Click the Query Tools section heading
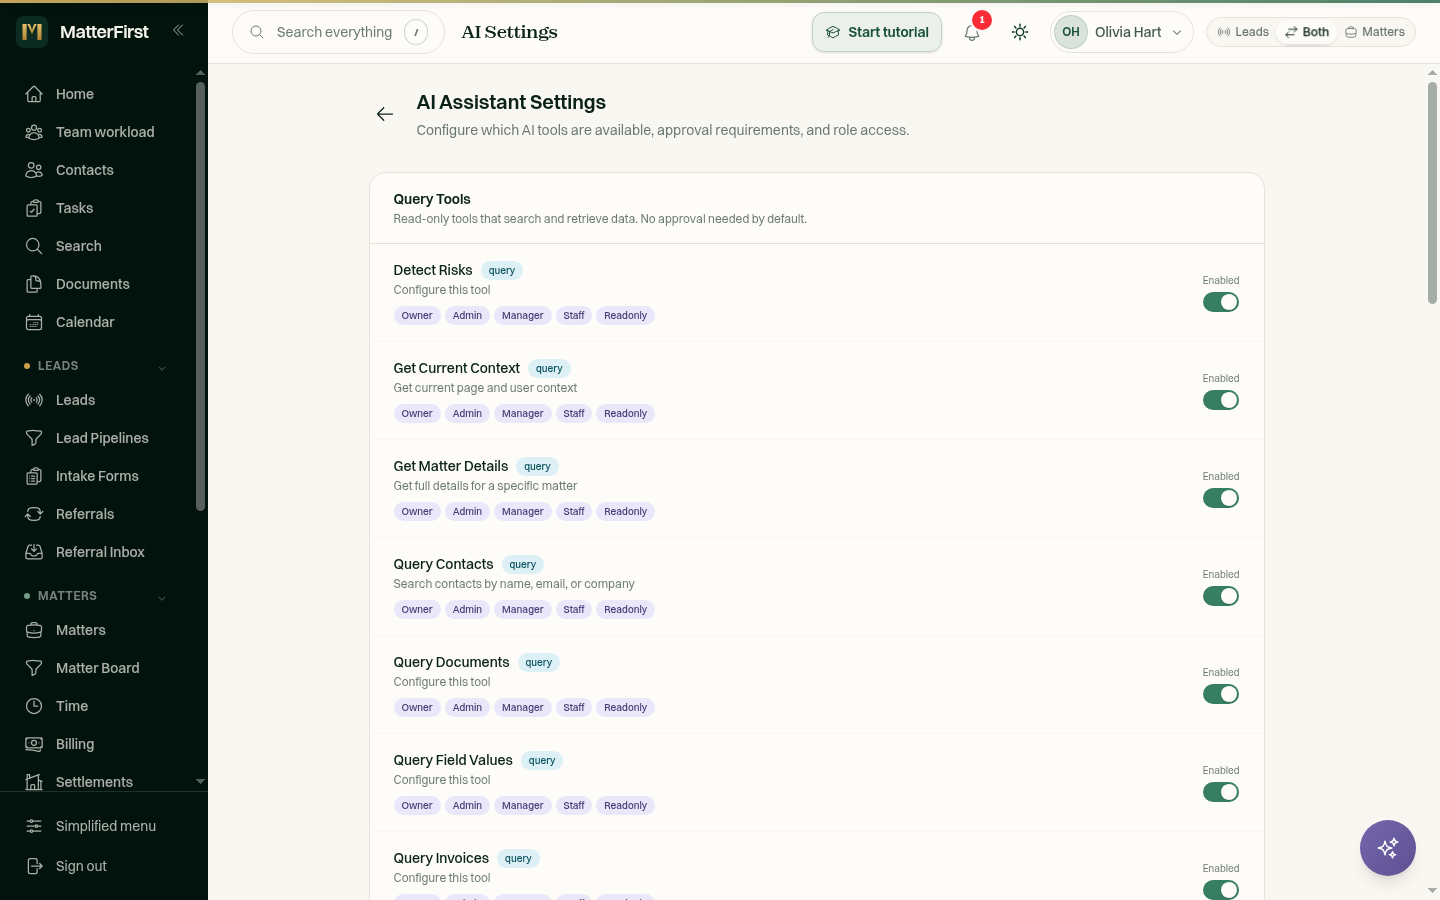The width and height of the screenshot is (1440, 900). click(432, 199)
